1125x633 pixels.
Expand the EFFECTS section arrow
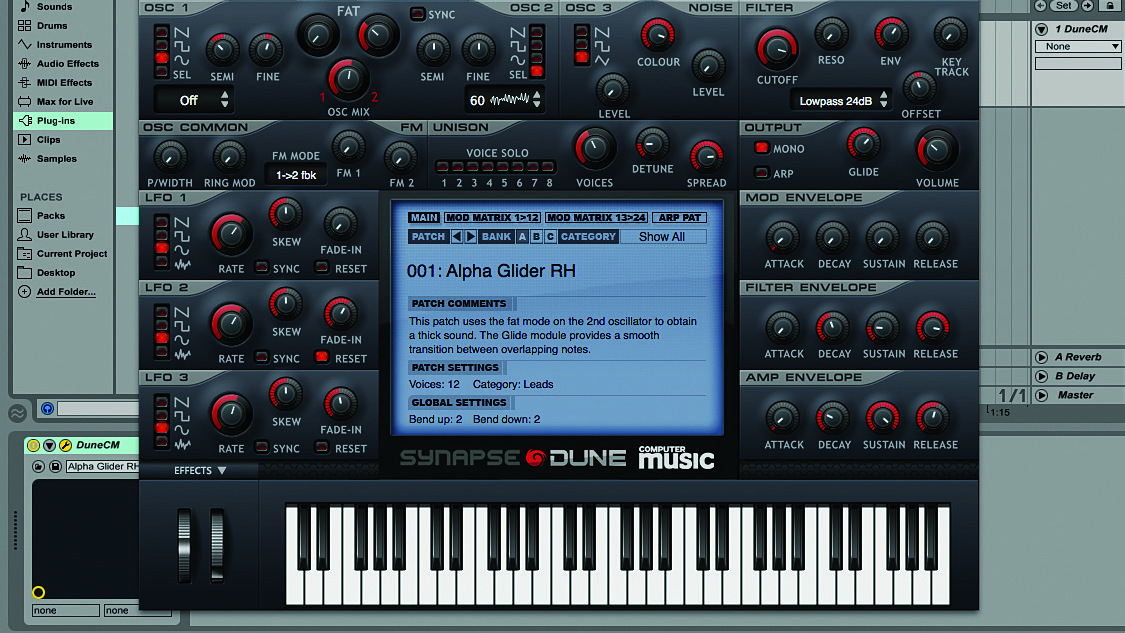pyautogui.click(x=222, y=471)
